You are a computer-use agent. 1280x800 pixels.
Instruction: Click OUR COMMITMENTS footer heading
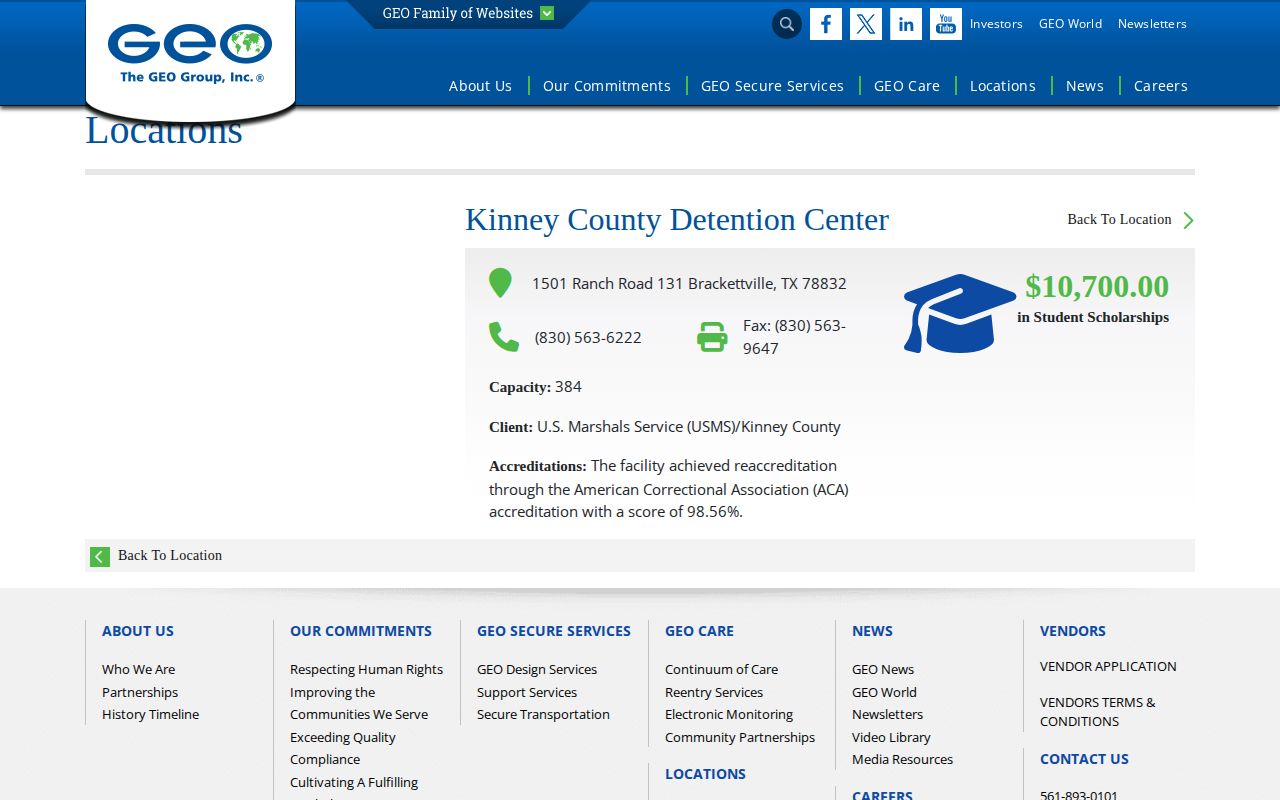pos(361,631)
